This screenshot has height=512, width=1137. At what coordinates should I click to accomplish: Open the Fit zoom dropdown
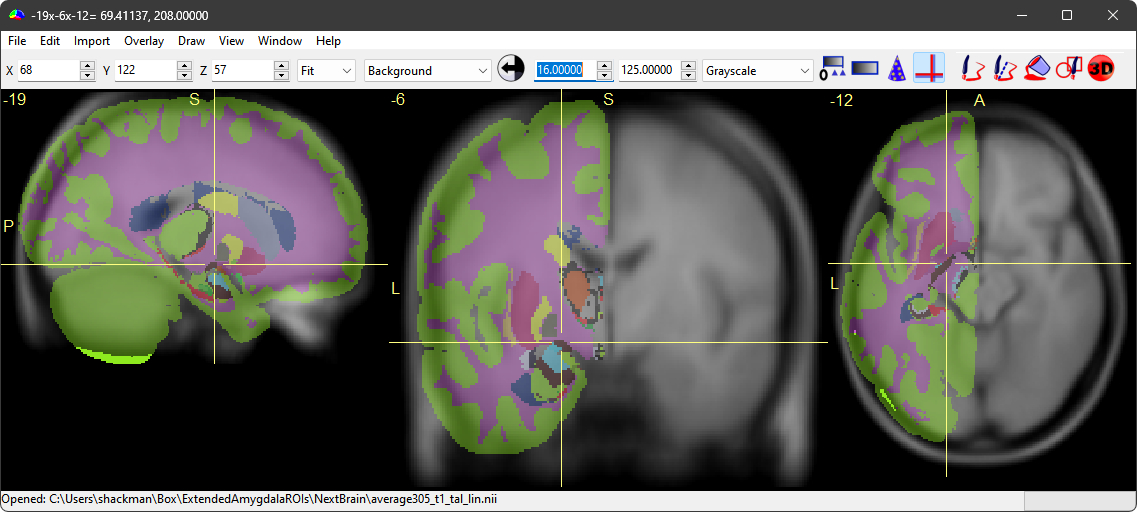click(327, 71)
